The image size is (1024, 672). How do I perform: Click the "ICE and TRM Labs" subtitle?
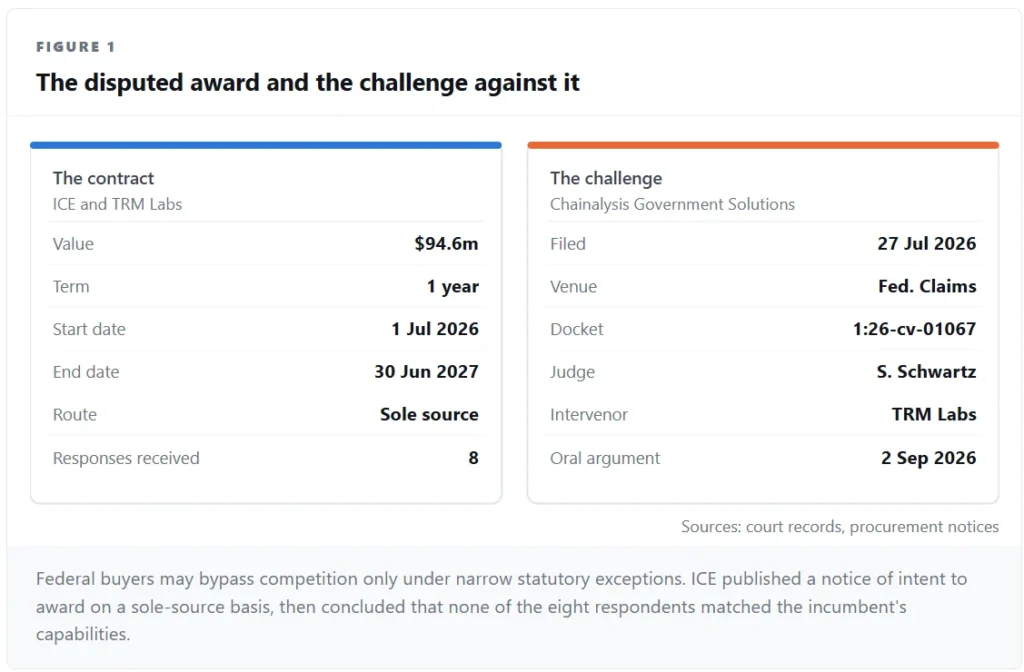pyautogui.click(x=118, y=204)
